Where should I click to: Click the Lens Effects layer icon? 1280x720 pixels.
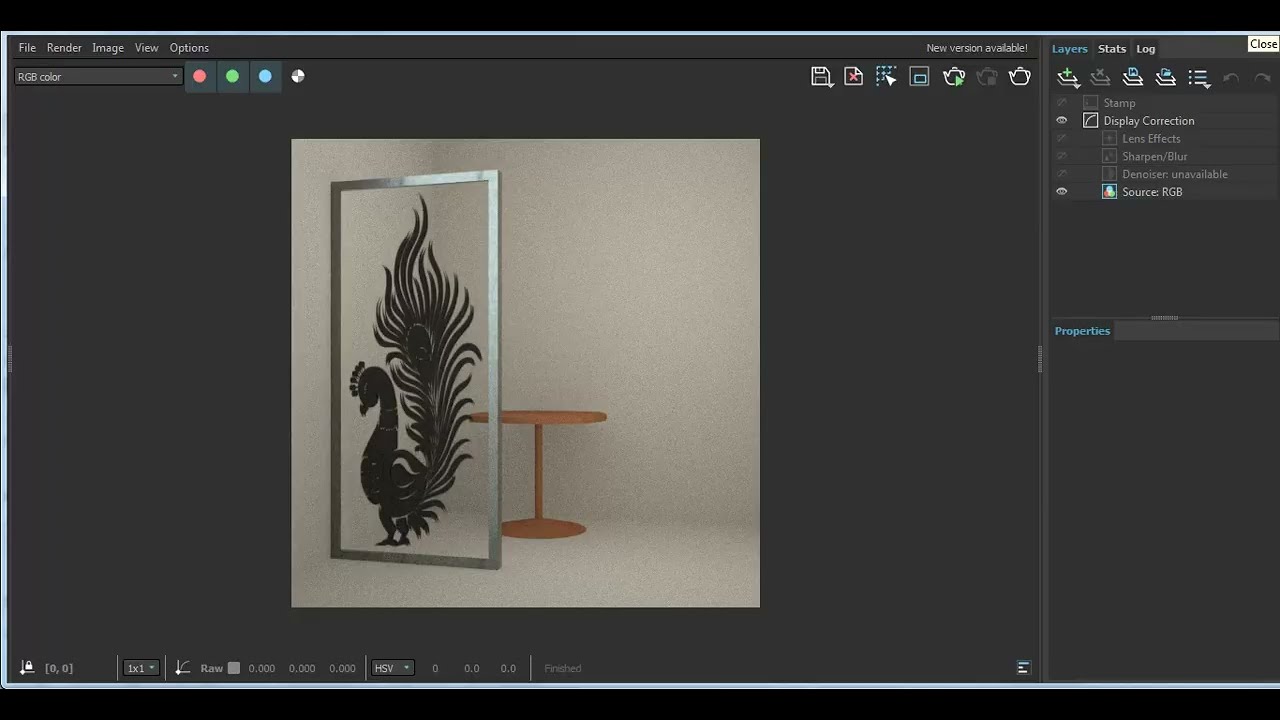tap(1109, 139)
